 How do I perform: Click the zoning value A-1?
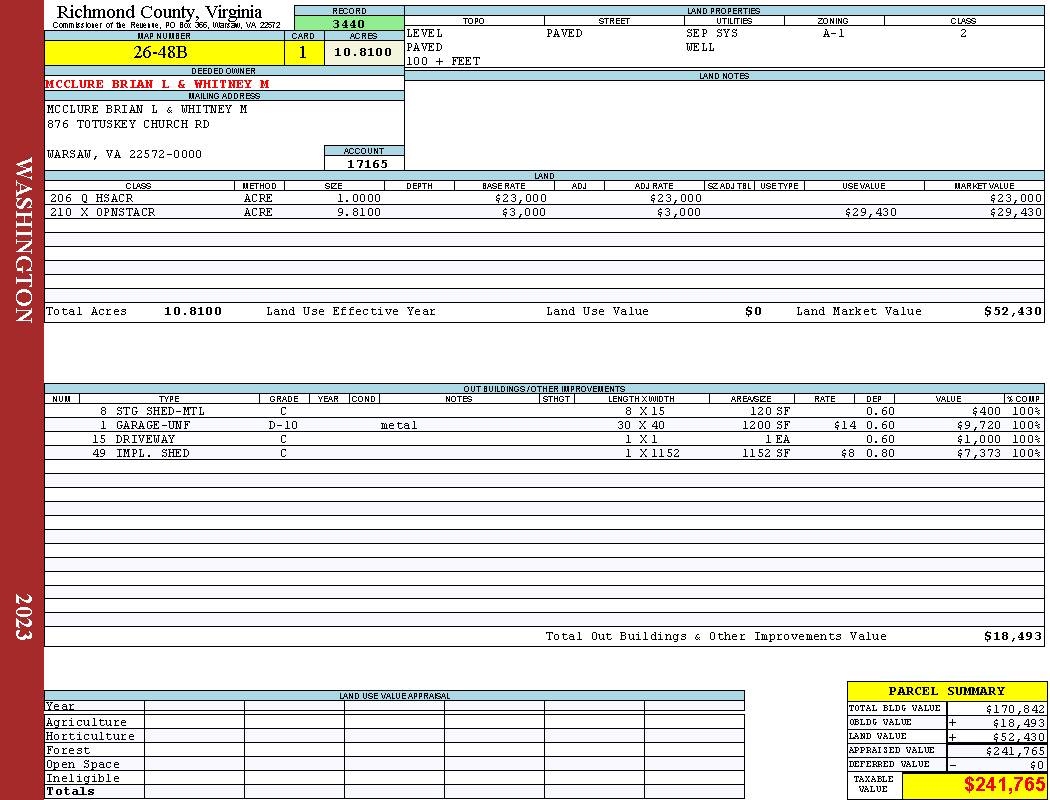pyautogui.click(x=834, y=33)
